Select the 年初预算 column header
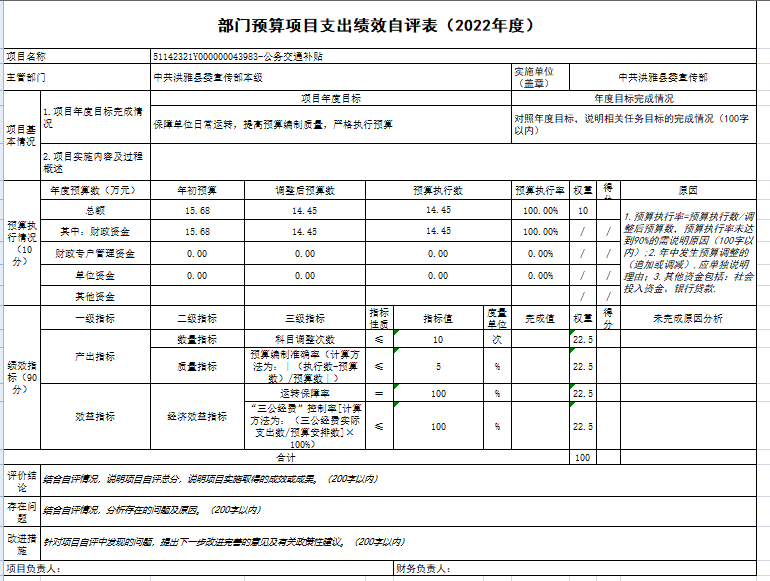The image size is (770, 581). 197,190
